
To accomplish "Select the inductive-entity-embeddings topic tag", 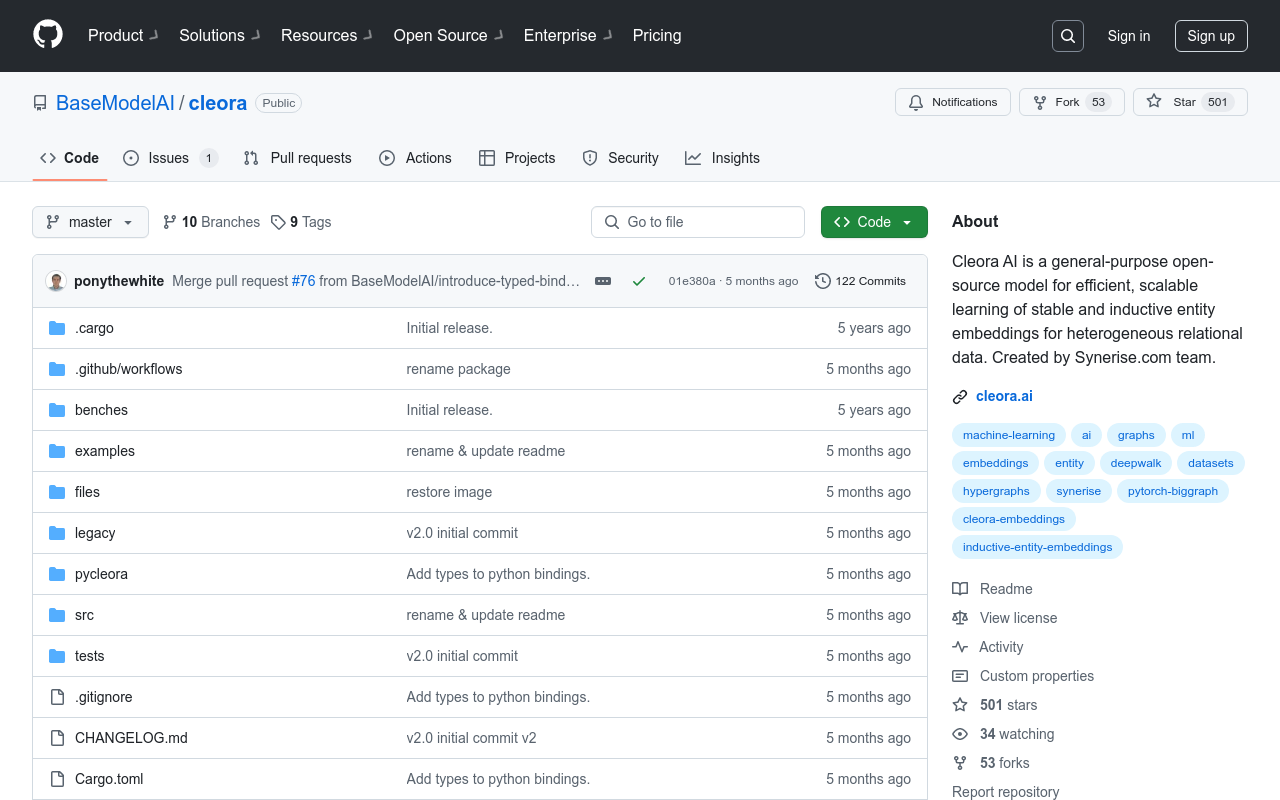I will coord(1038,547).
